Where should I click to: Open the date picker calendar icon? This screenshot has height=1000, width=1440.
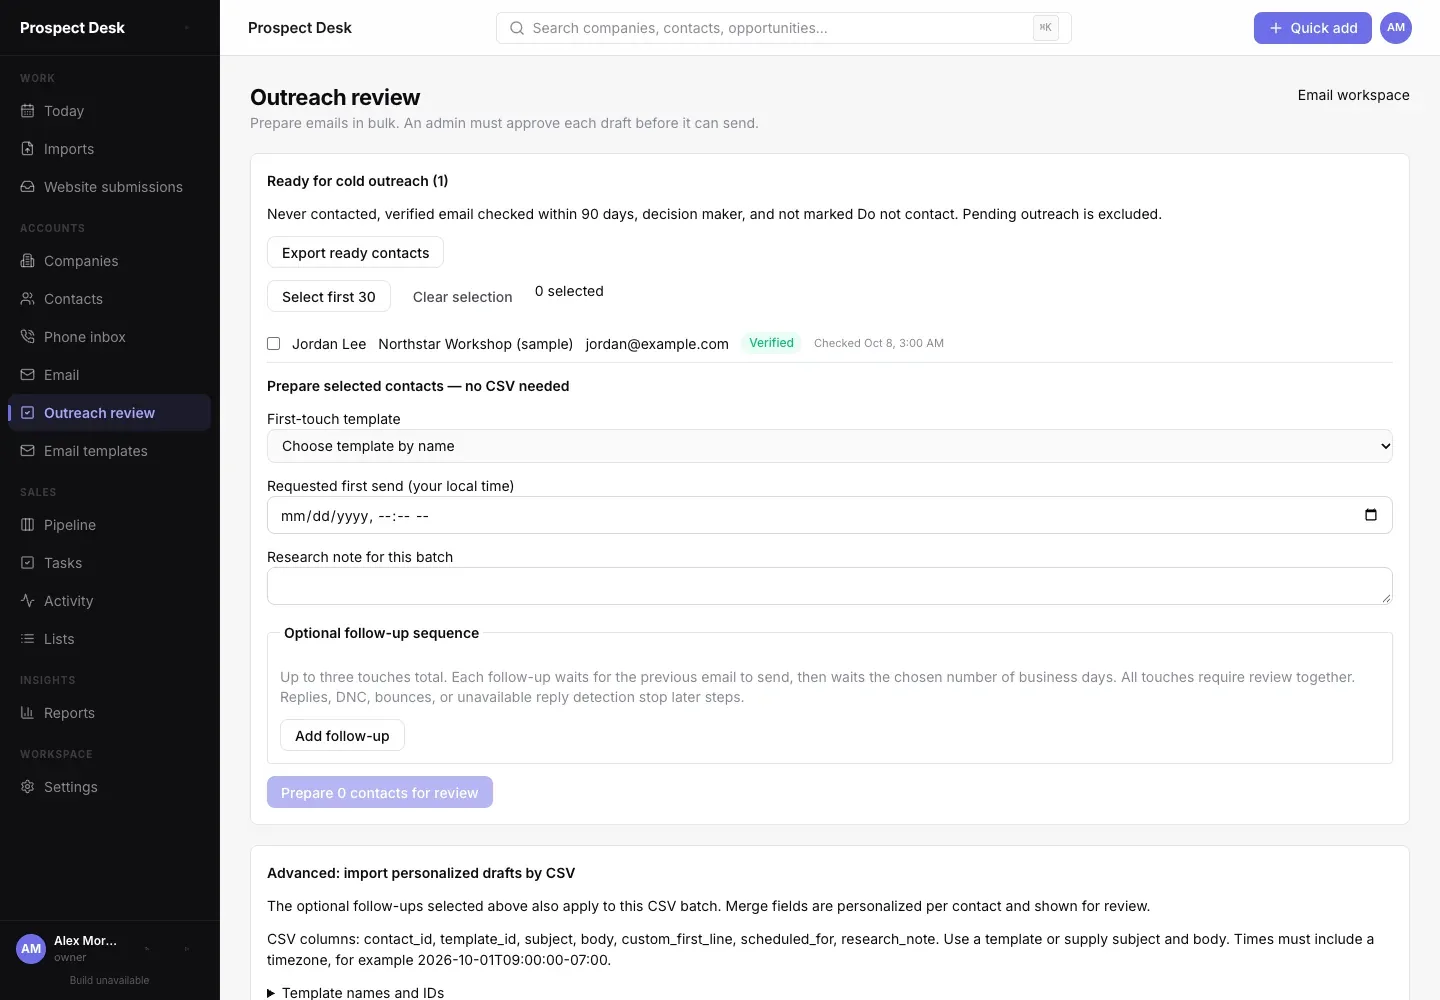coord(1371,515)
